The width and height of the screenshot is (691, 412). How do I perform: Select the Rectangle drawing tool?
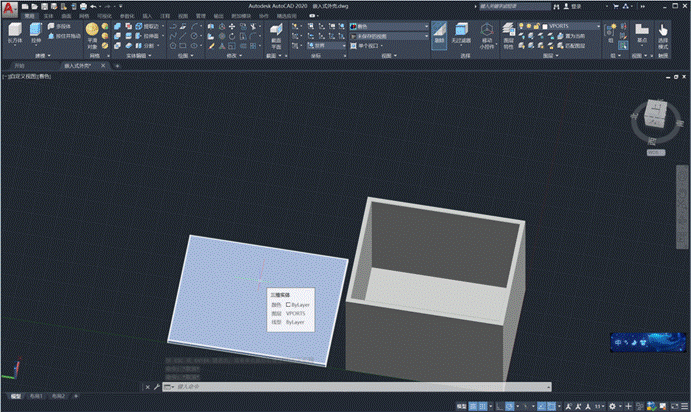[x=183, y=46]
